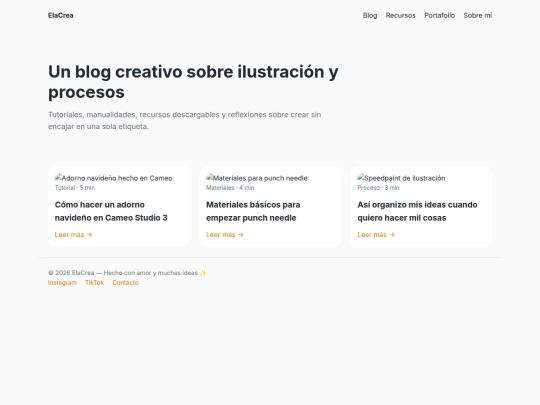The height and width of the screenshot is (405, 540).
Task: Open the ElaCrea home logo link
Action: (61, 15)
